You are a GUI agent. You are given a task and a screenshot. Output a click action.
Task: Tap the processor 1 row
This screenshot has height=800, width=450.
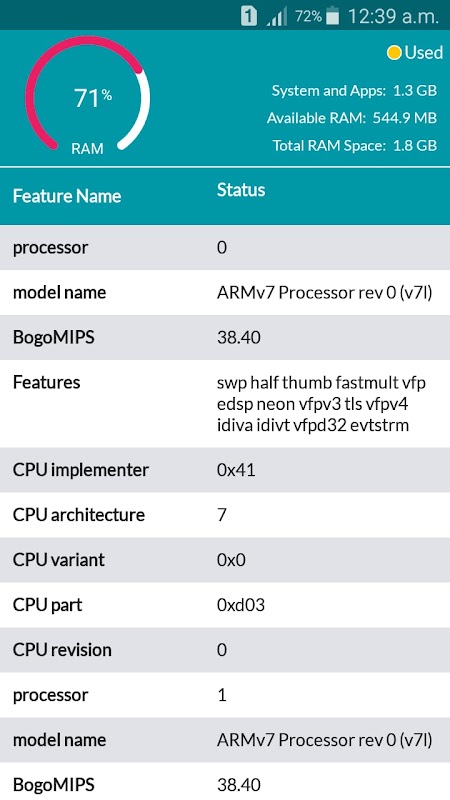(x=225, y=695)
